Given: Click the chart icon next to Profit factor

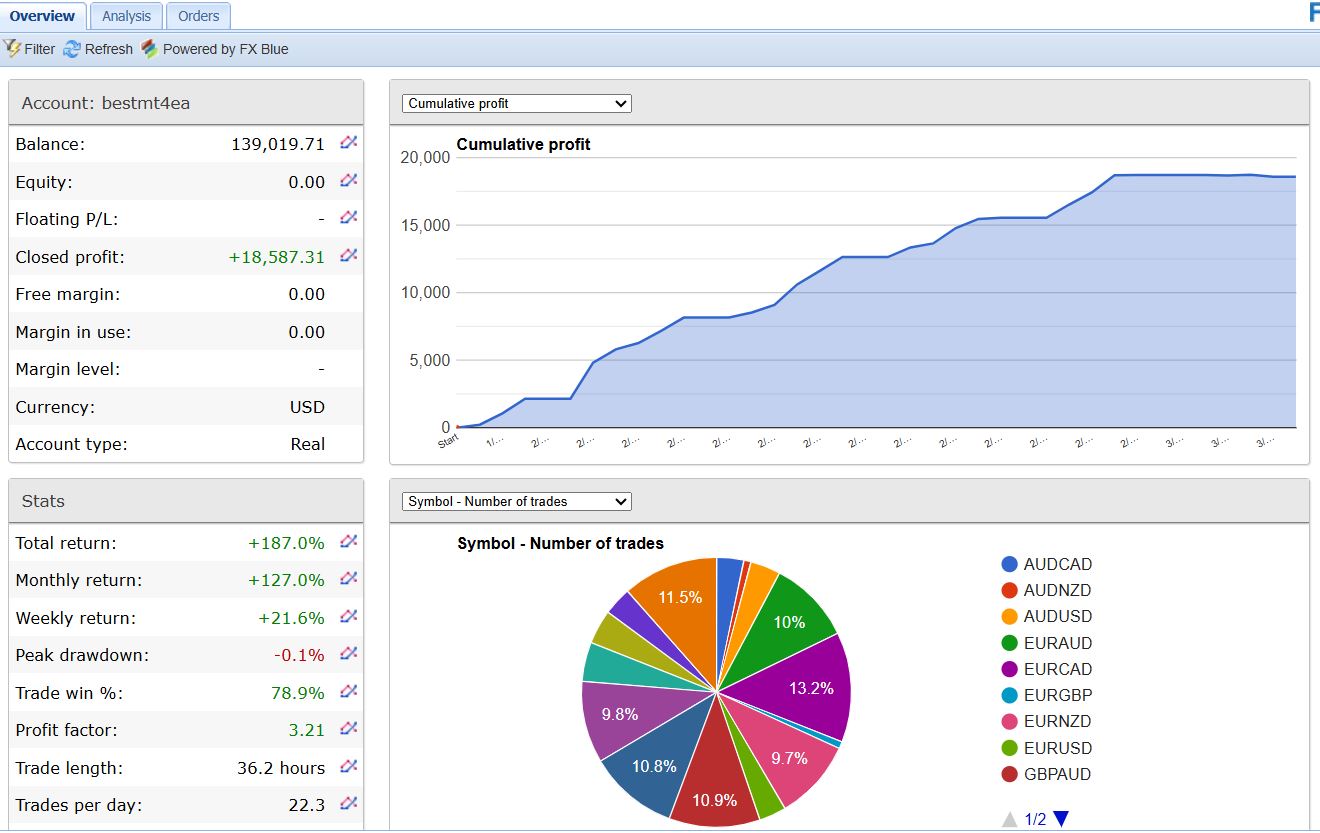Looking at the screenshot, I should (348, 730).
